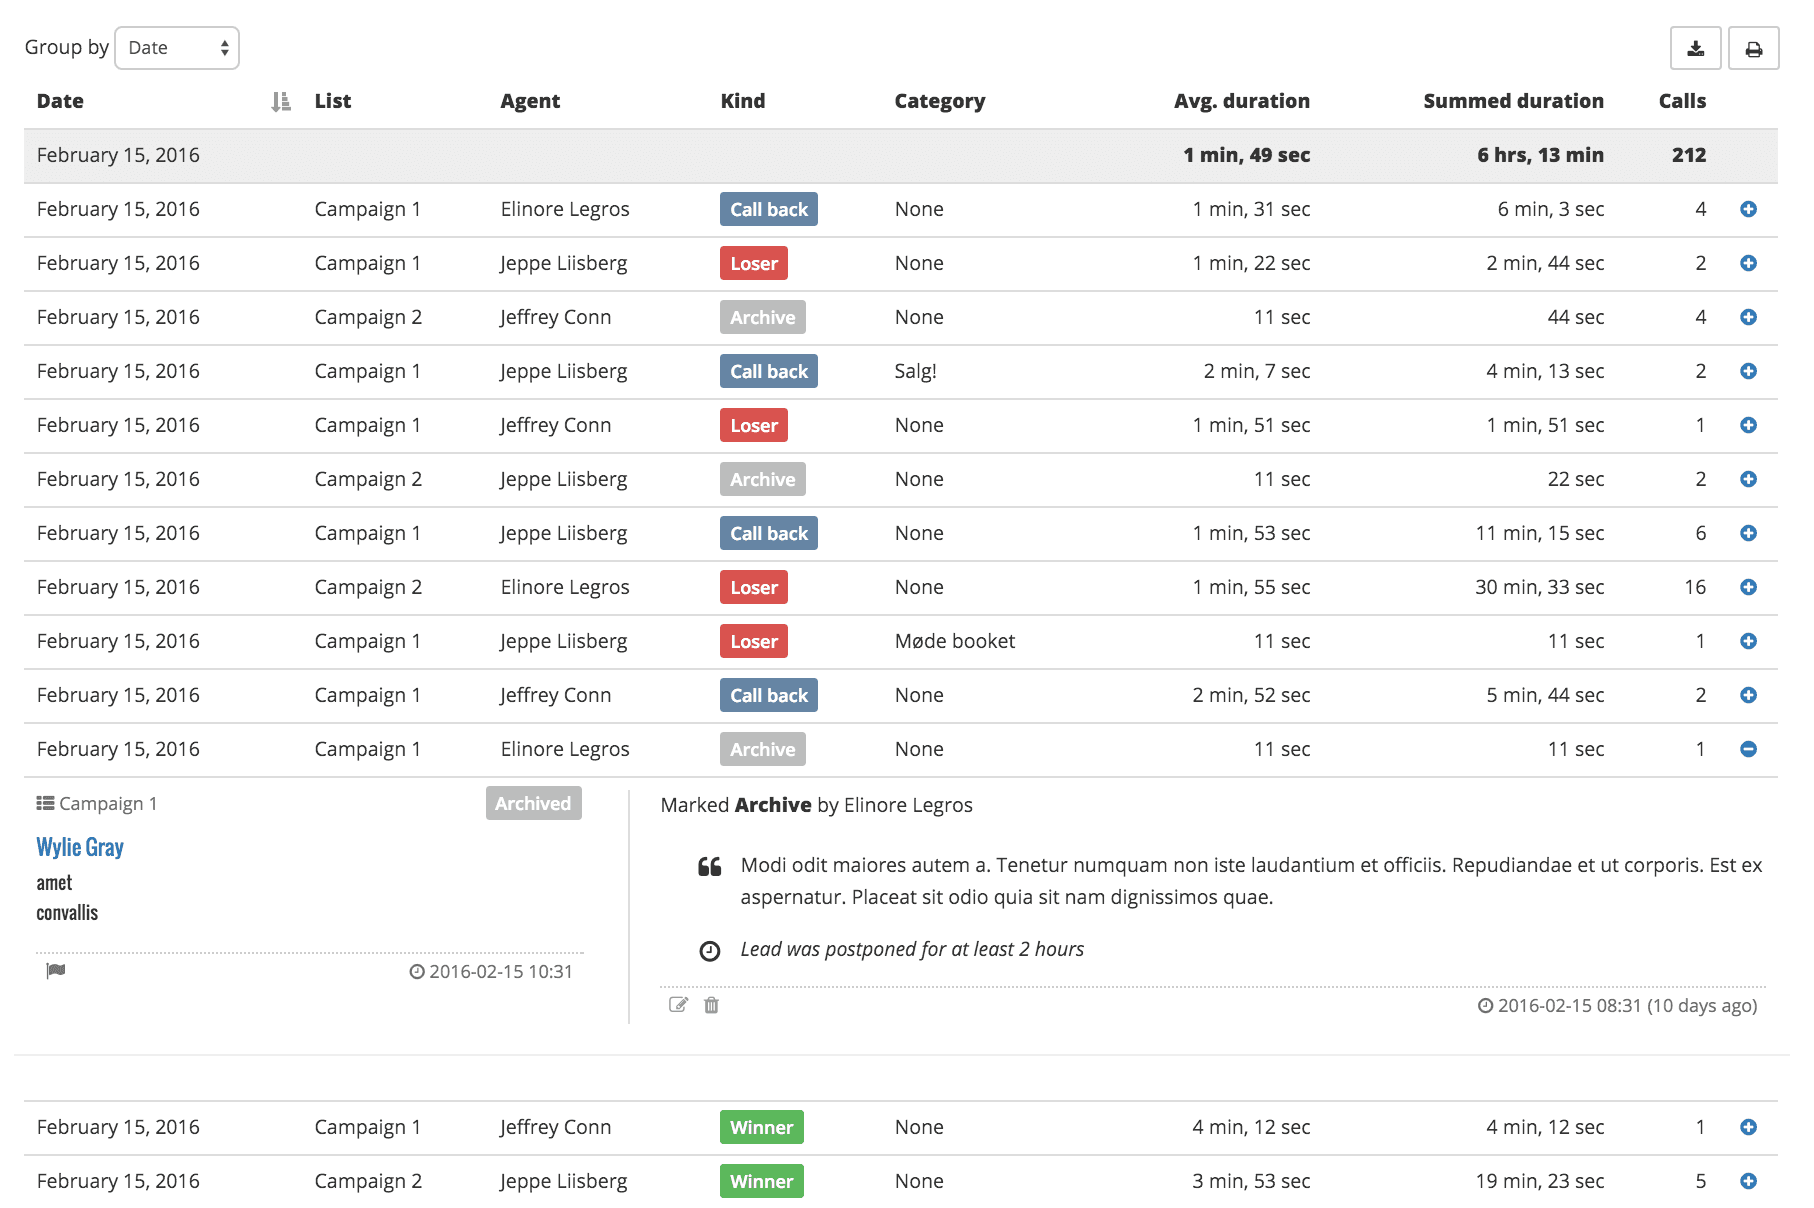Click the flag icon under Wylie Gray
The height and width of the screenshot is (1208, 1814).
[x=56, y=971]
